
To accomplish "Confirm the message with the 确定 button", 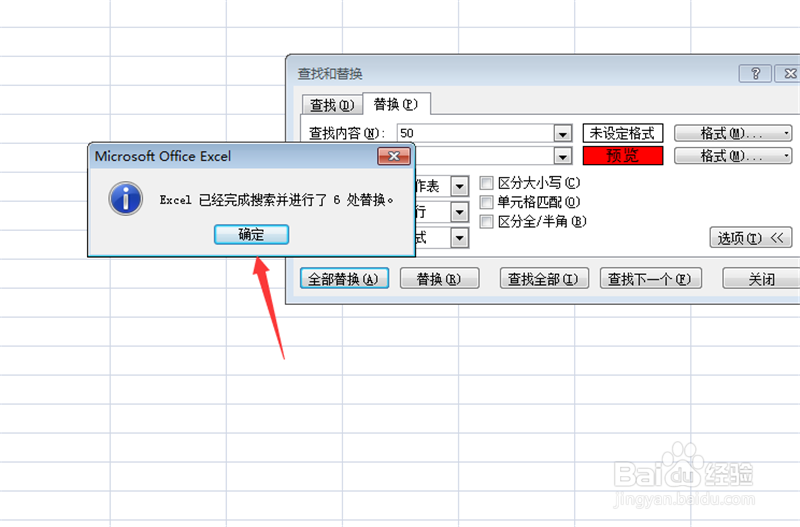I will [251, 234].
